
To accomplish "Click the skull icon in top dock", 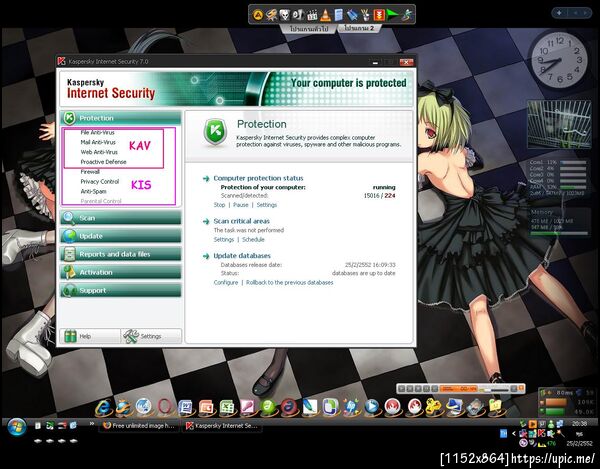I will (285, 15).
